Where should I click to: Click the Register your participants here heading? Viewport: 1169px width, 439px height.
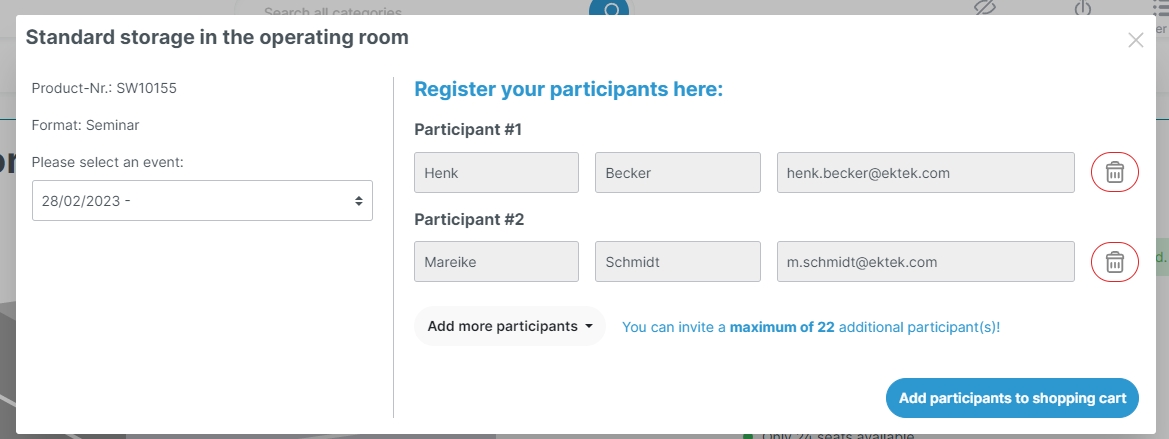(x=568, y=90)
